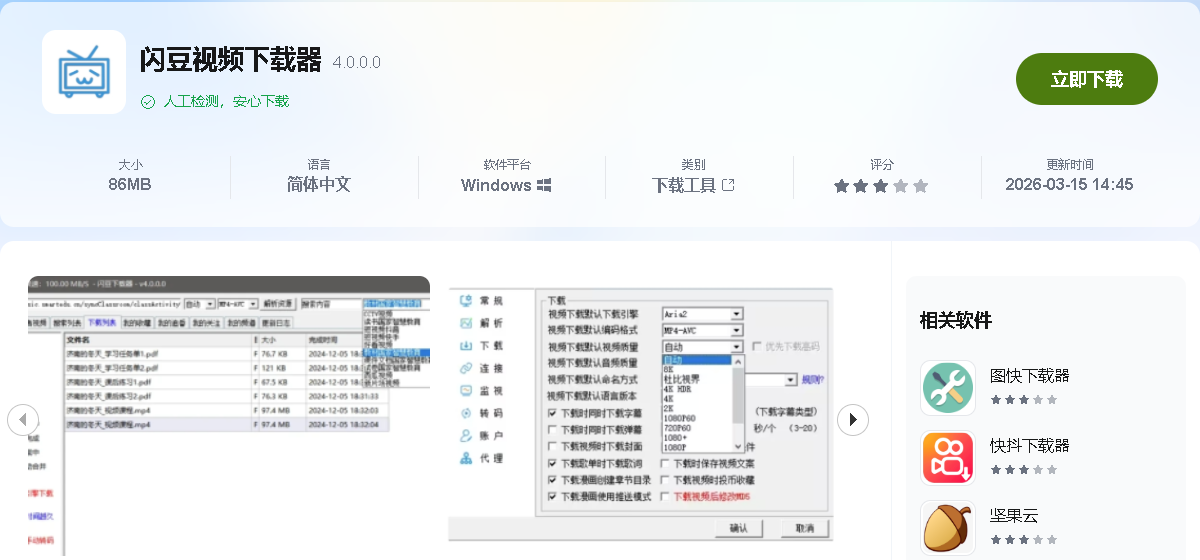Open the external link icon beside 下载工具
This screenshot has width=1200, height=560.
pyautogui.click(x=728, y=185)
